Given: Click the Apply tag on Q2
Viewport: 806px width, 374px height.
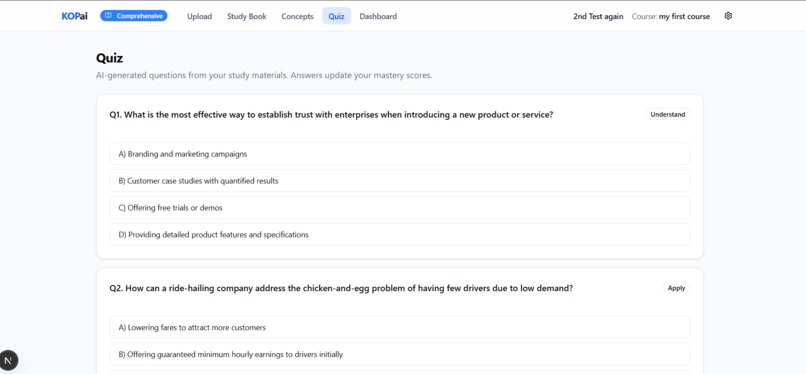Looking at the screenshot, I should point(676,288).
